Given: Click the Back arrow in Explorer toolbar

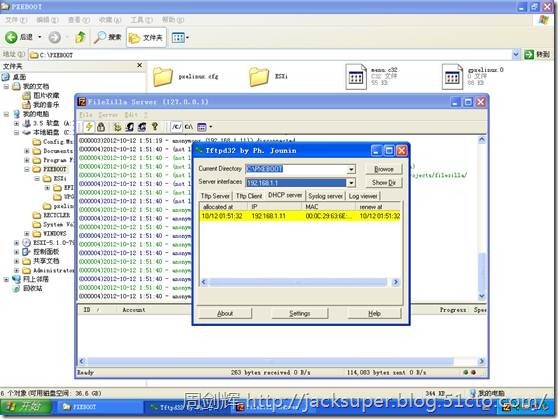Looking at the screenshot, I should point(11,37).
